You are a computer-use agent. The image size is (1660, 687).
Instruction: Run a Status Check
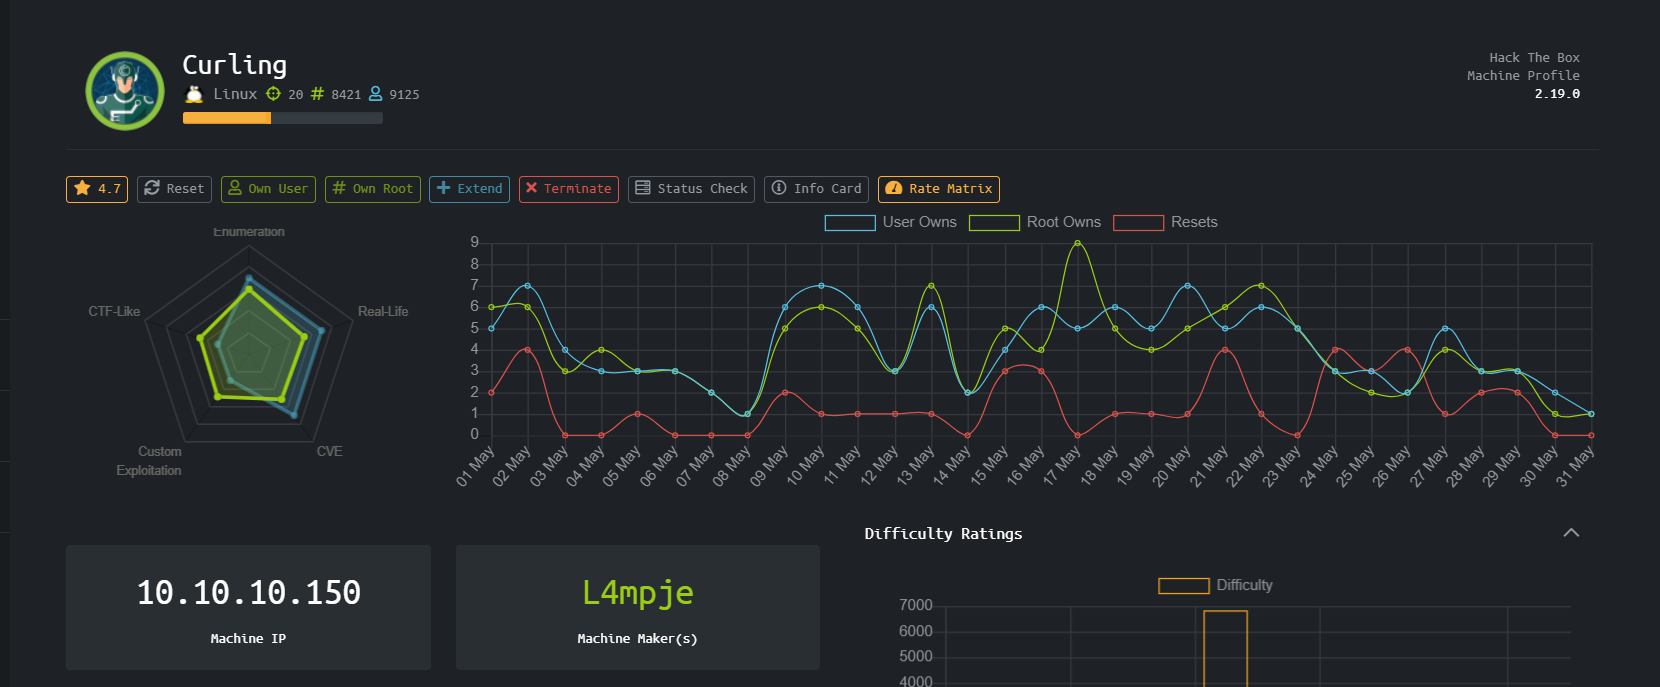point(691,189)
